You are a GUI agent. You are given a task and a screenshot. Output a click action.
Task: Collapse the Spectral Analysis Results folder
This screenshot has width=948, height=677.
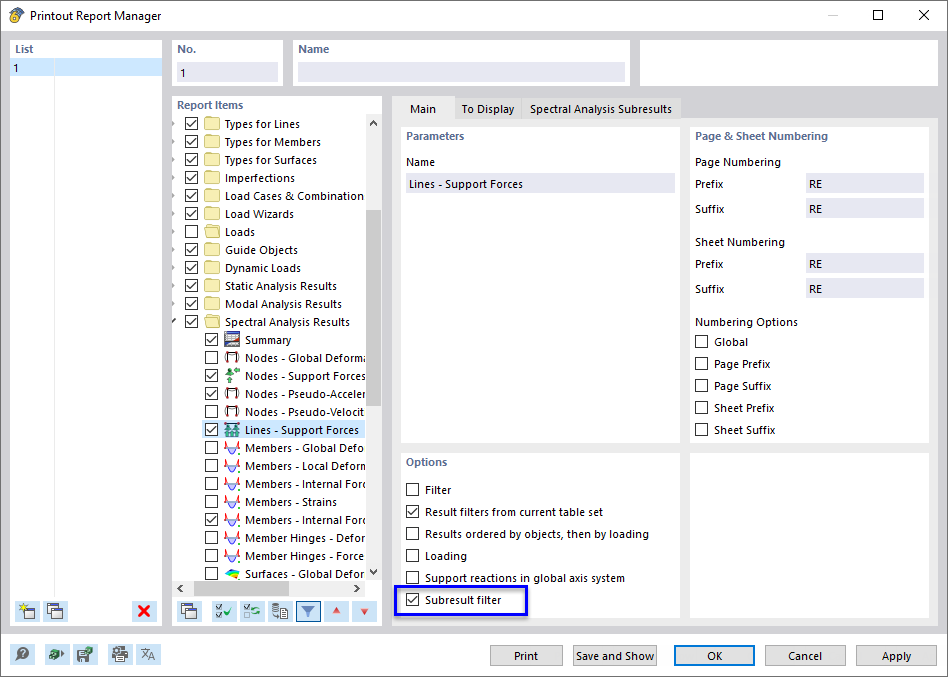(x=174, y=321)
